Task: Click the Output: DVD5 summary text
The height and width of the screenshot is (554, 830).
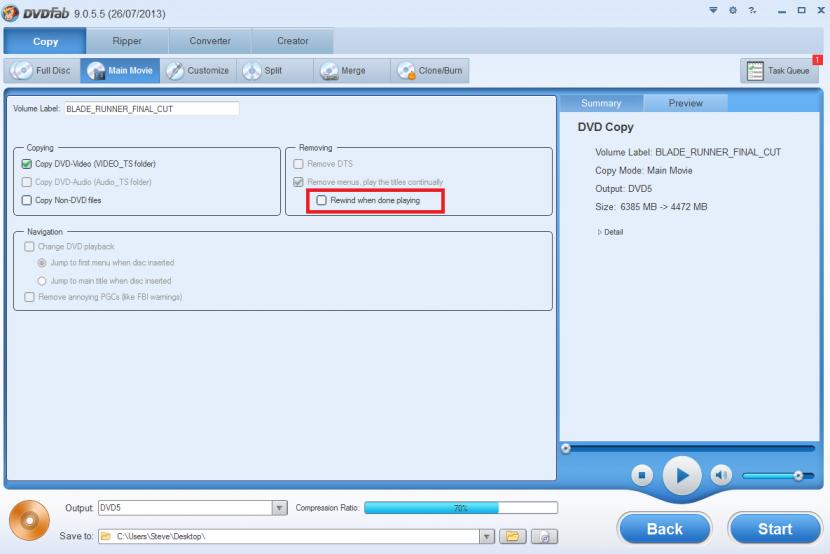Action: click(x=624, y=189)
